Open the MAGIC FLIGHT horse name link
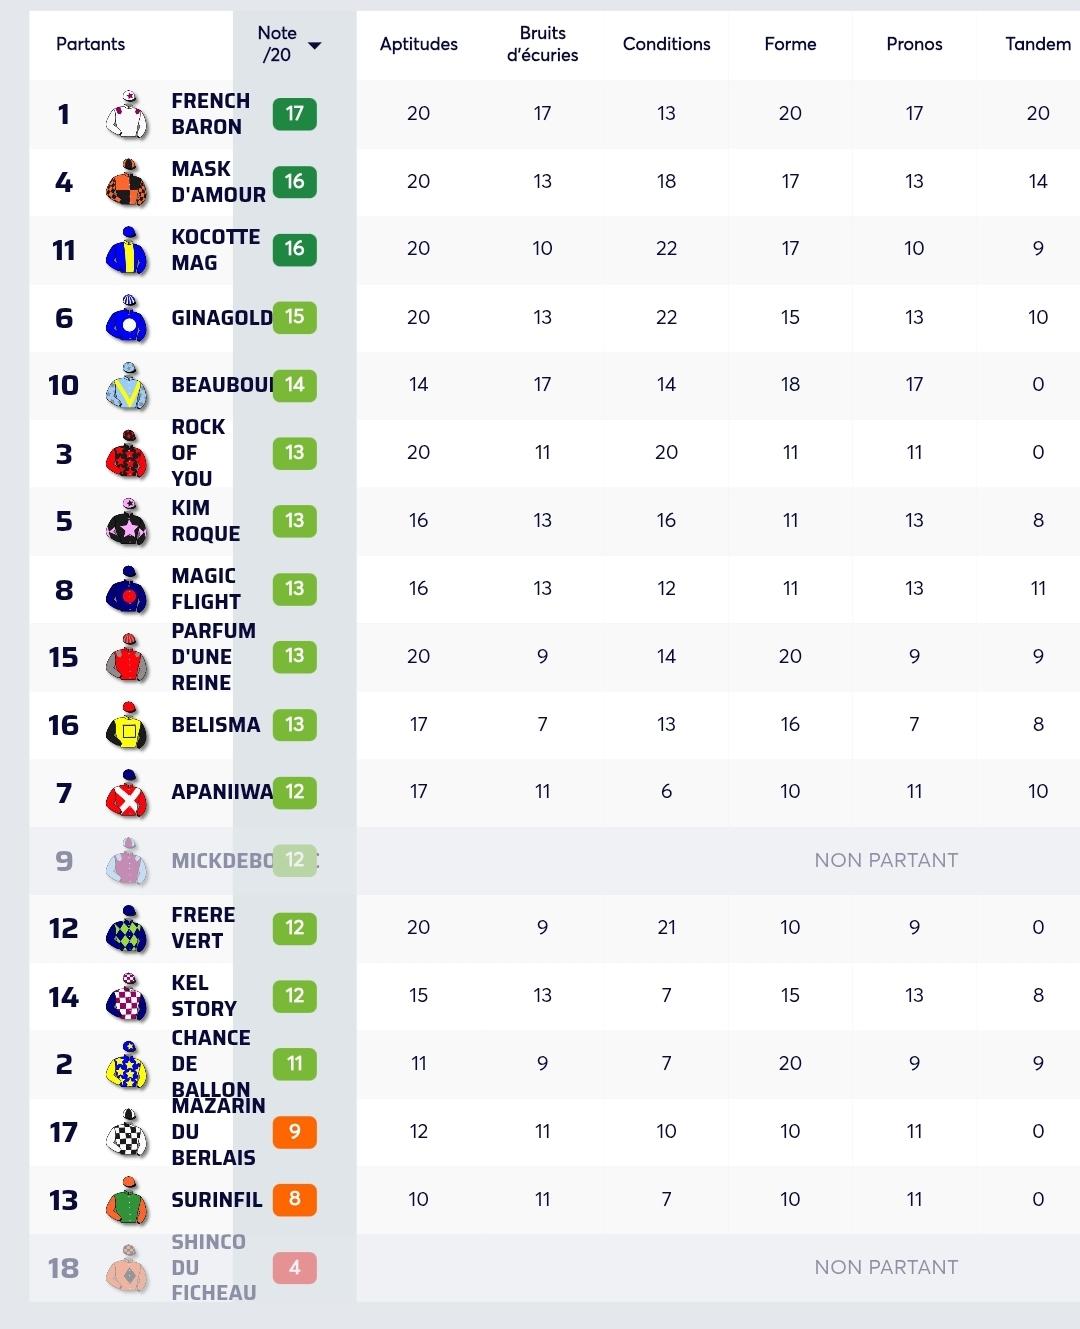 [206, 589]
